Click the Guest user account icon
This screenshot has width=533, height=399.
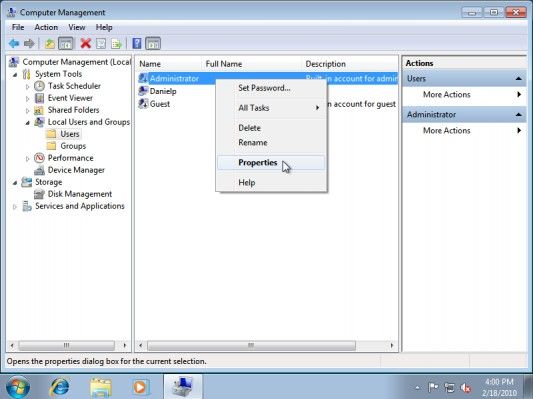tap(143, 104)
